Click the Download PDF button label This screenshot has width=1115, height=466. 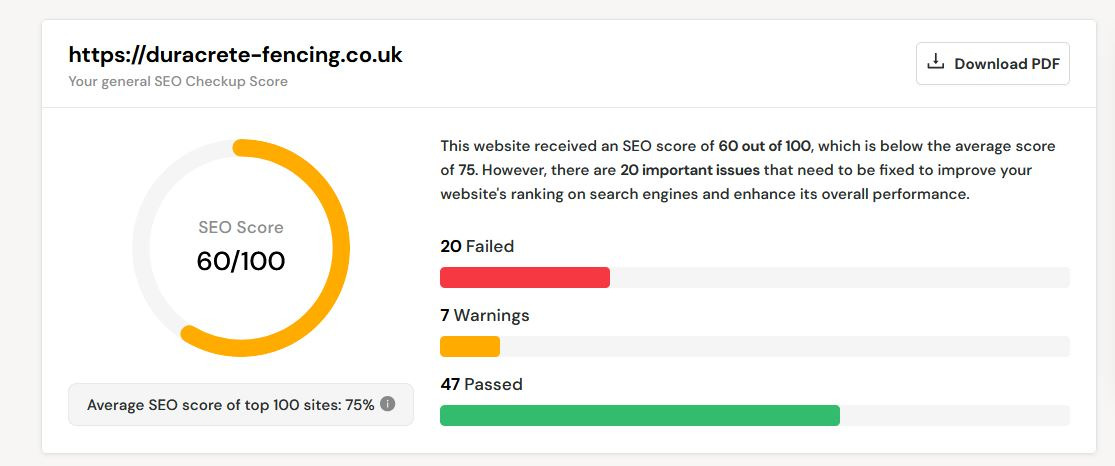pyautogui.click(x=1004, y=64)
